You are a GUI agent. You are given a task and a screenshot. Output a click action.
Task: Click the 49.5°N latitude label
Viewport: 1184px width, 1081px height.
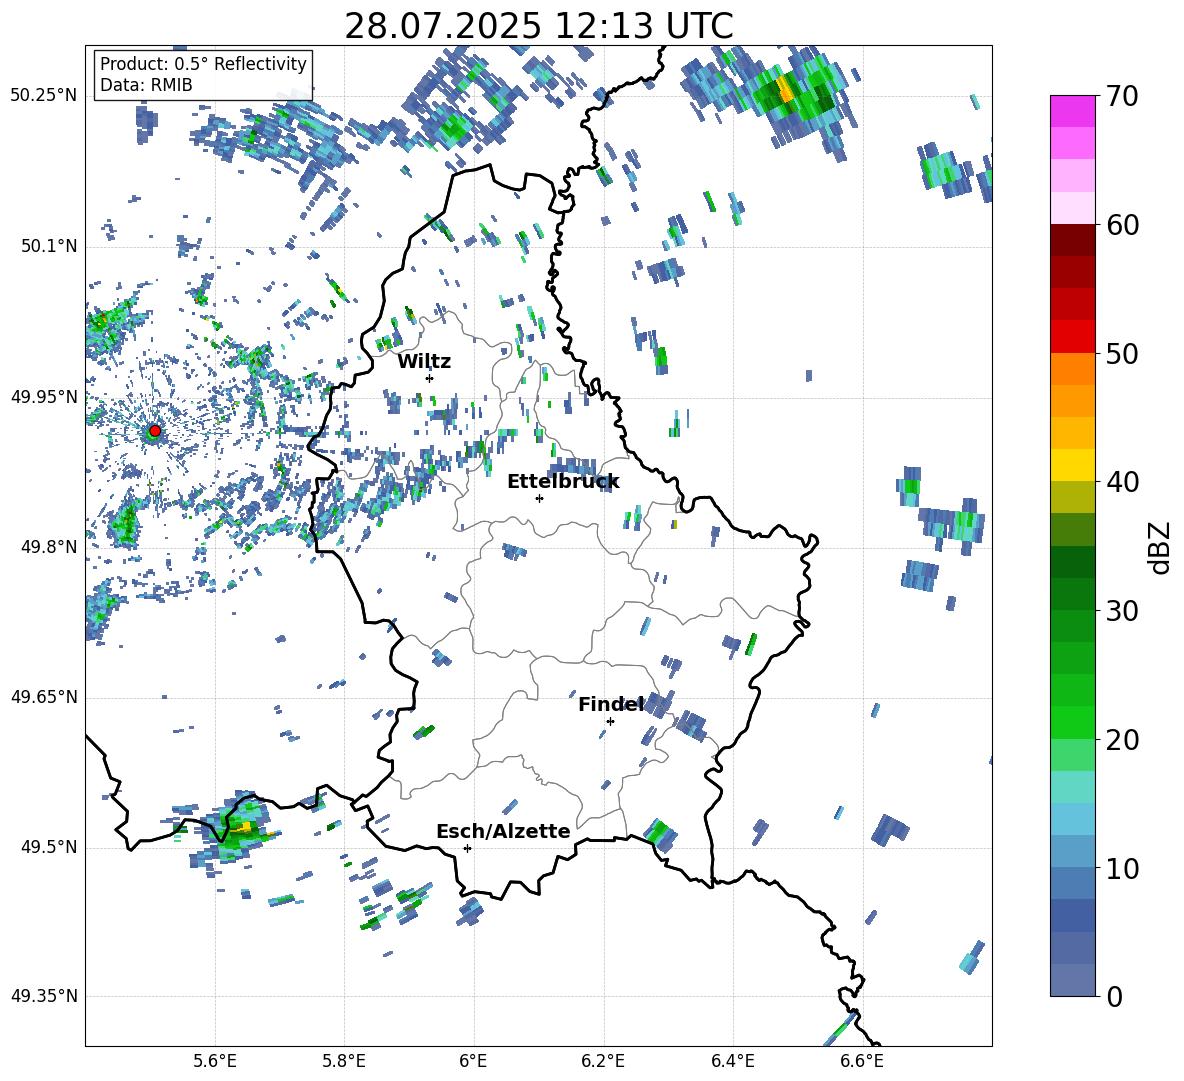coord(49,847)
